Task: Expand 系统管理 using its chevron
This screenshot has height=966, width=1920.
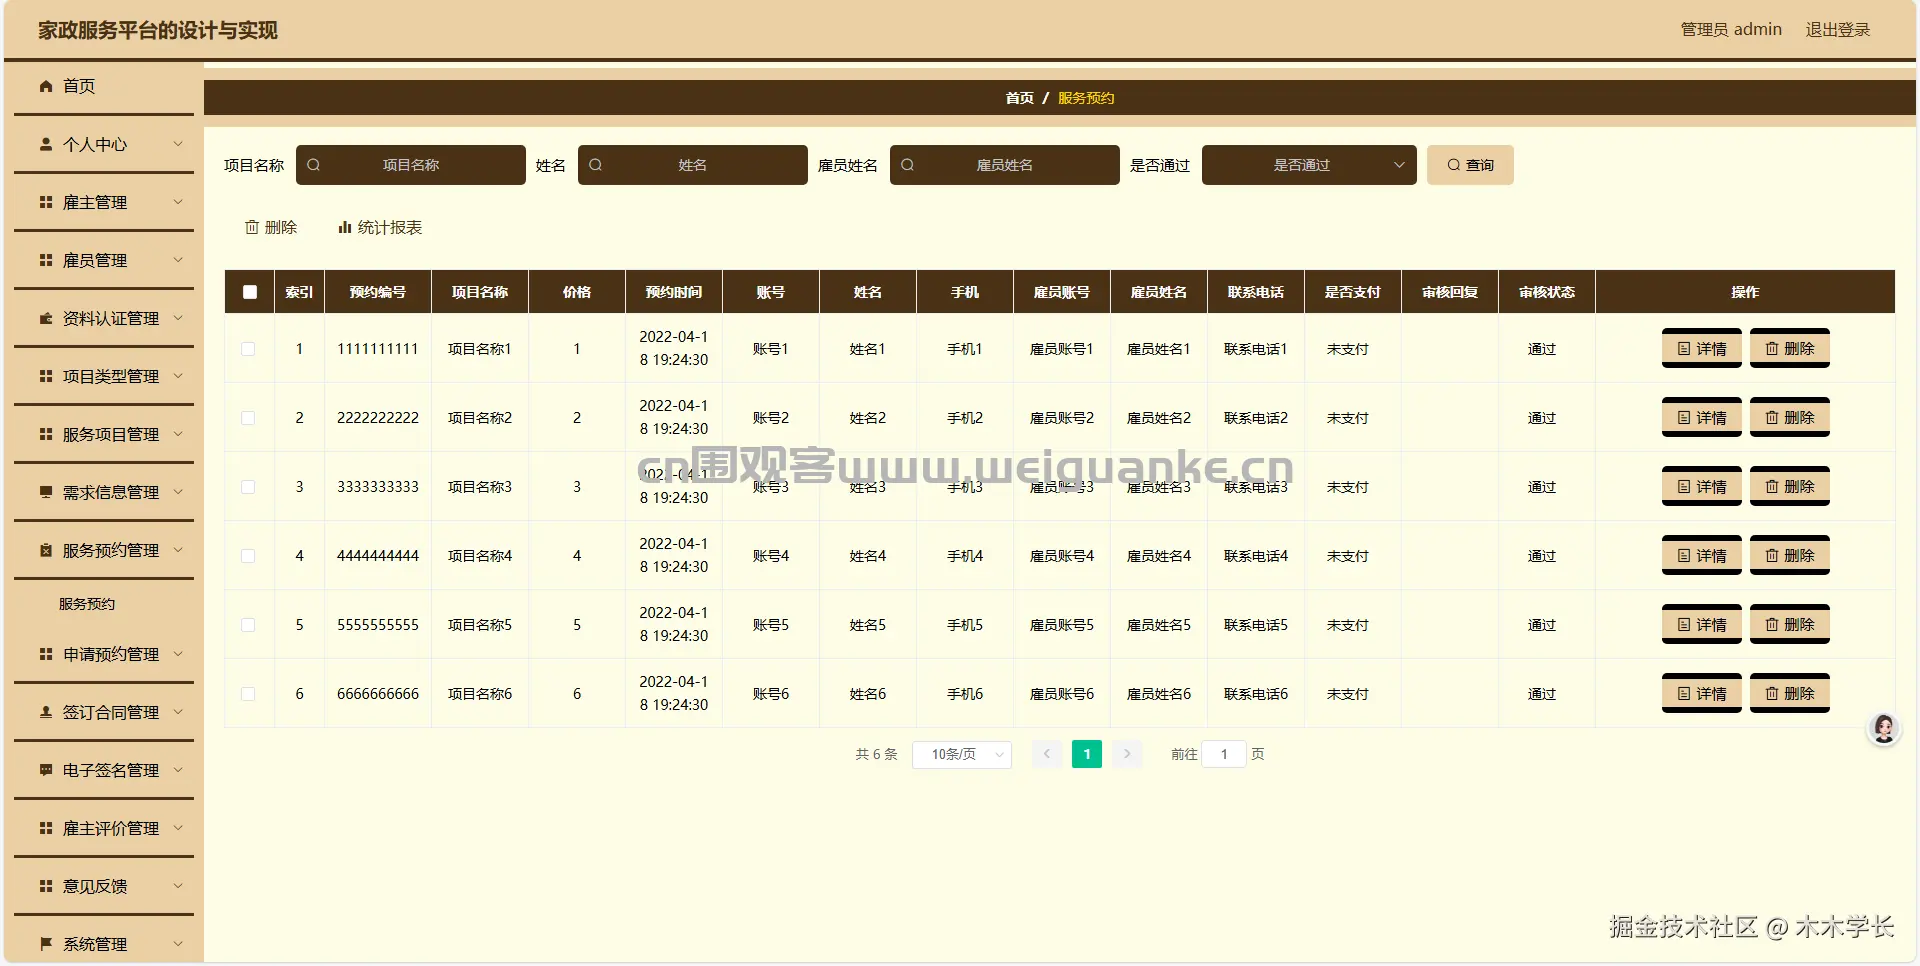Action: [x=178, y=944]
